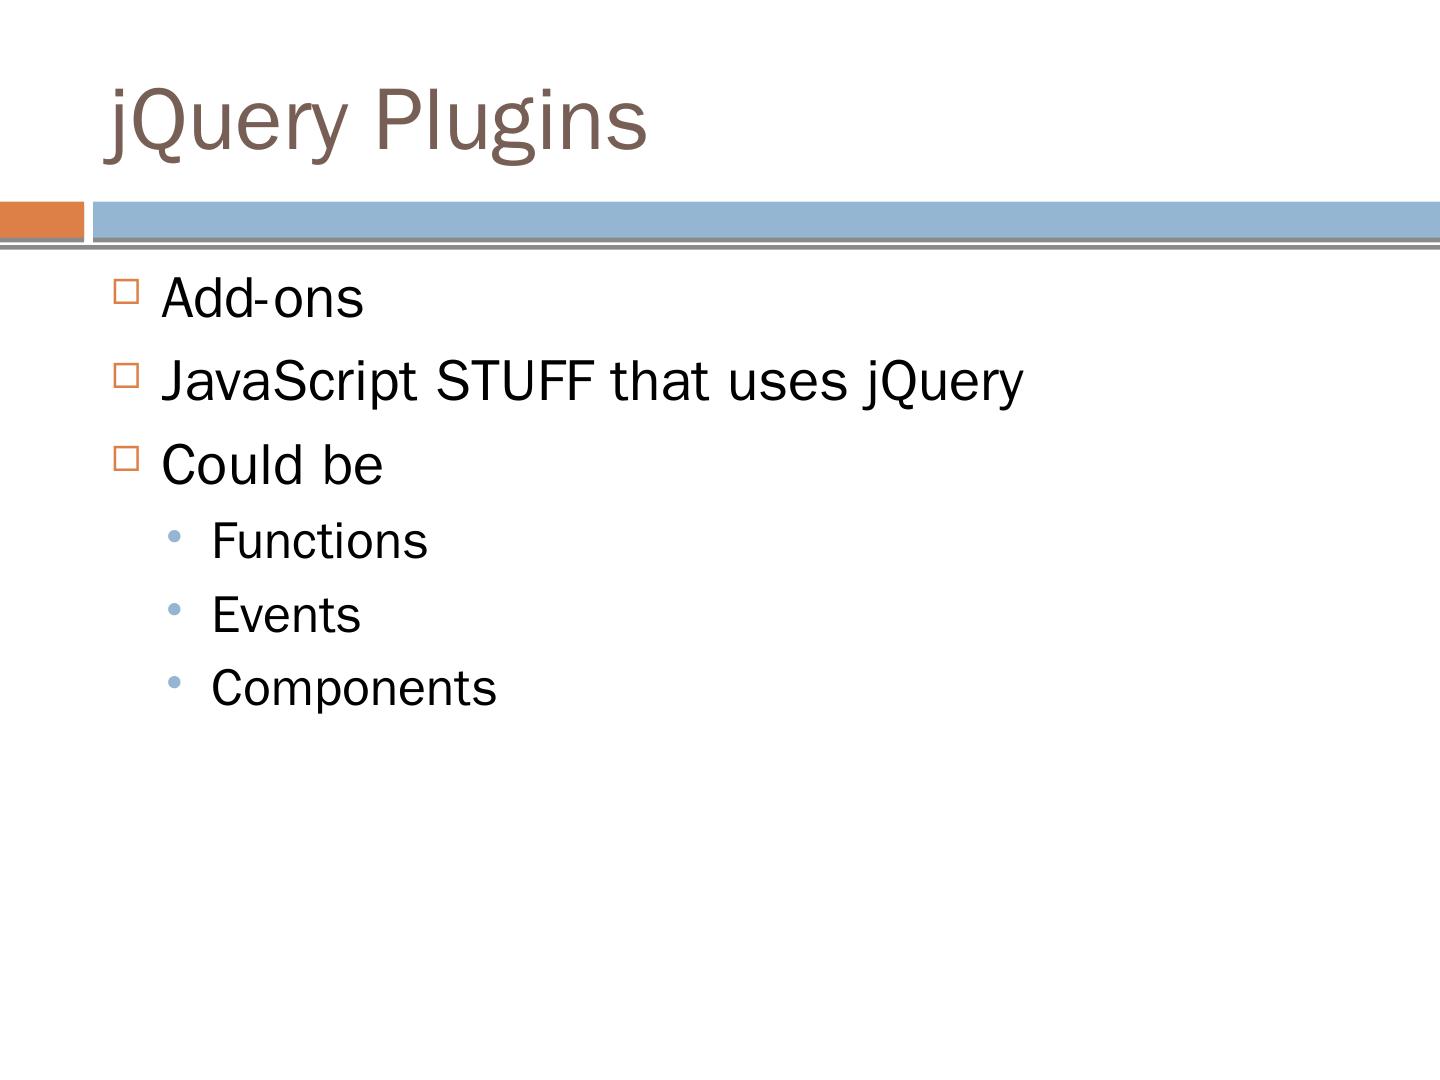The width and height of the screenshot is (1440, 1080).
Task: Click the "Components" sub-bullet text
Action: [x=354, y=688]
